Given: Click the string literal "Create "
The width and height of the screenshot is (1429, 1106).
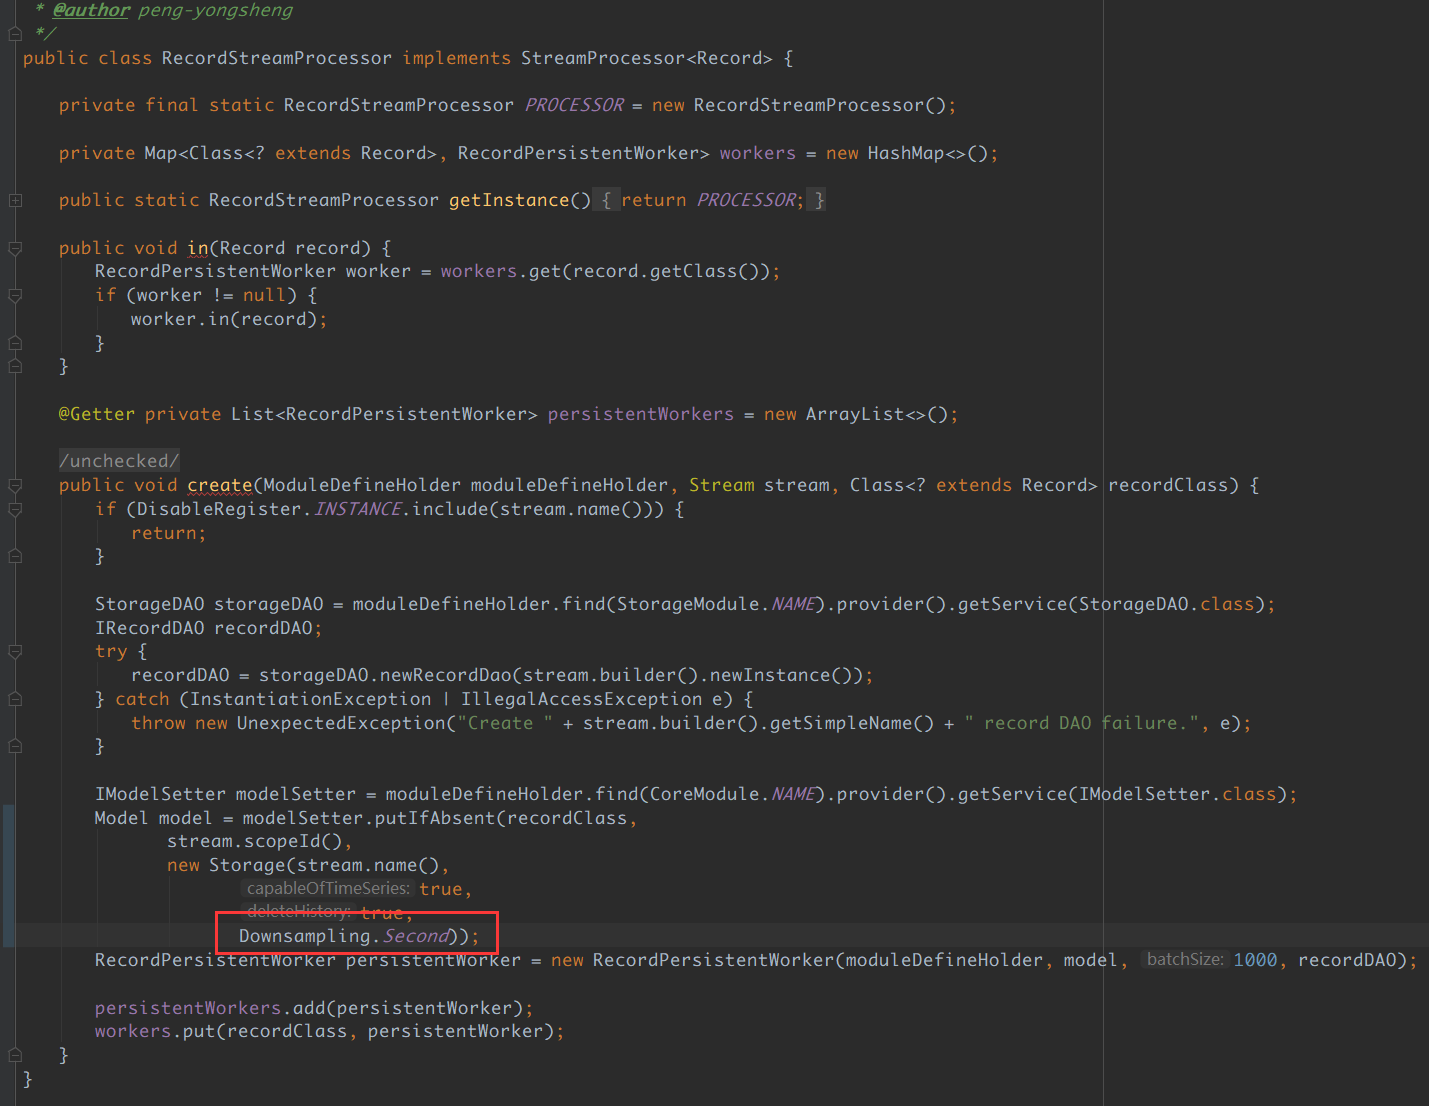Looking at the screenshot, I should pyautogui.click(x=505, y=723).
